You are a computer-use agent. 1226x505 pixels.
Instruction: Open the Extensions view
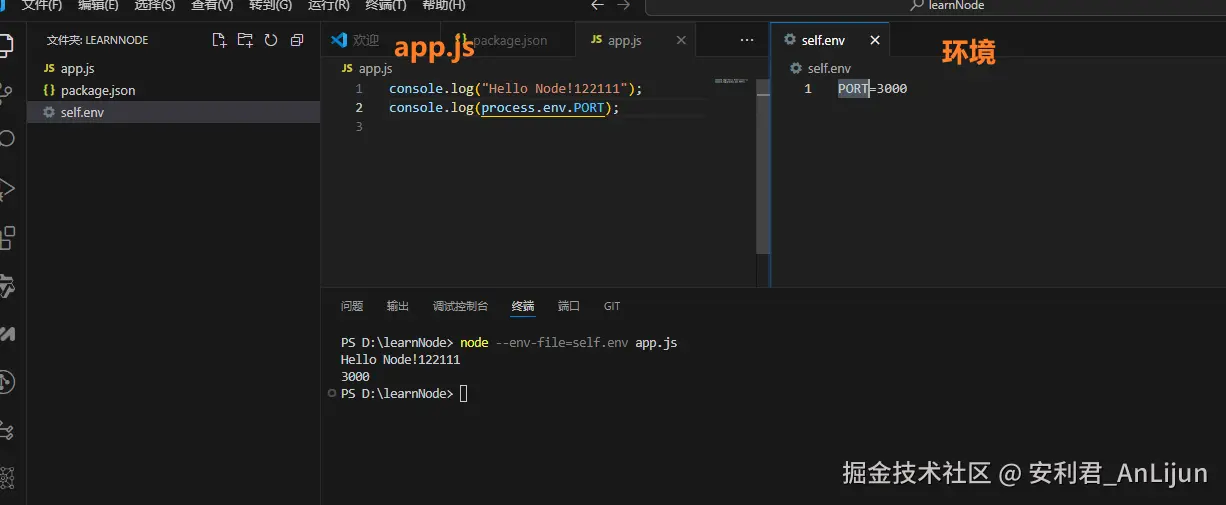6,238
